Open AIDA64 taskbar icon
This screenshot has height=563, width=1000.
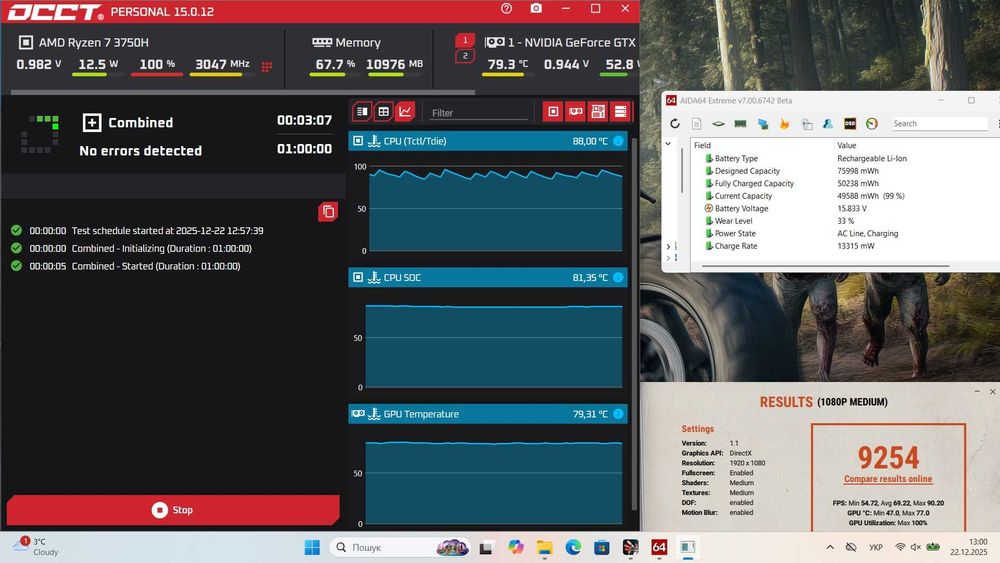click(659, 547)
